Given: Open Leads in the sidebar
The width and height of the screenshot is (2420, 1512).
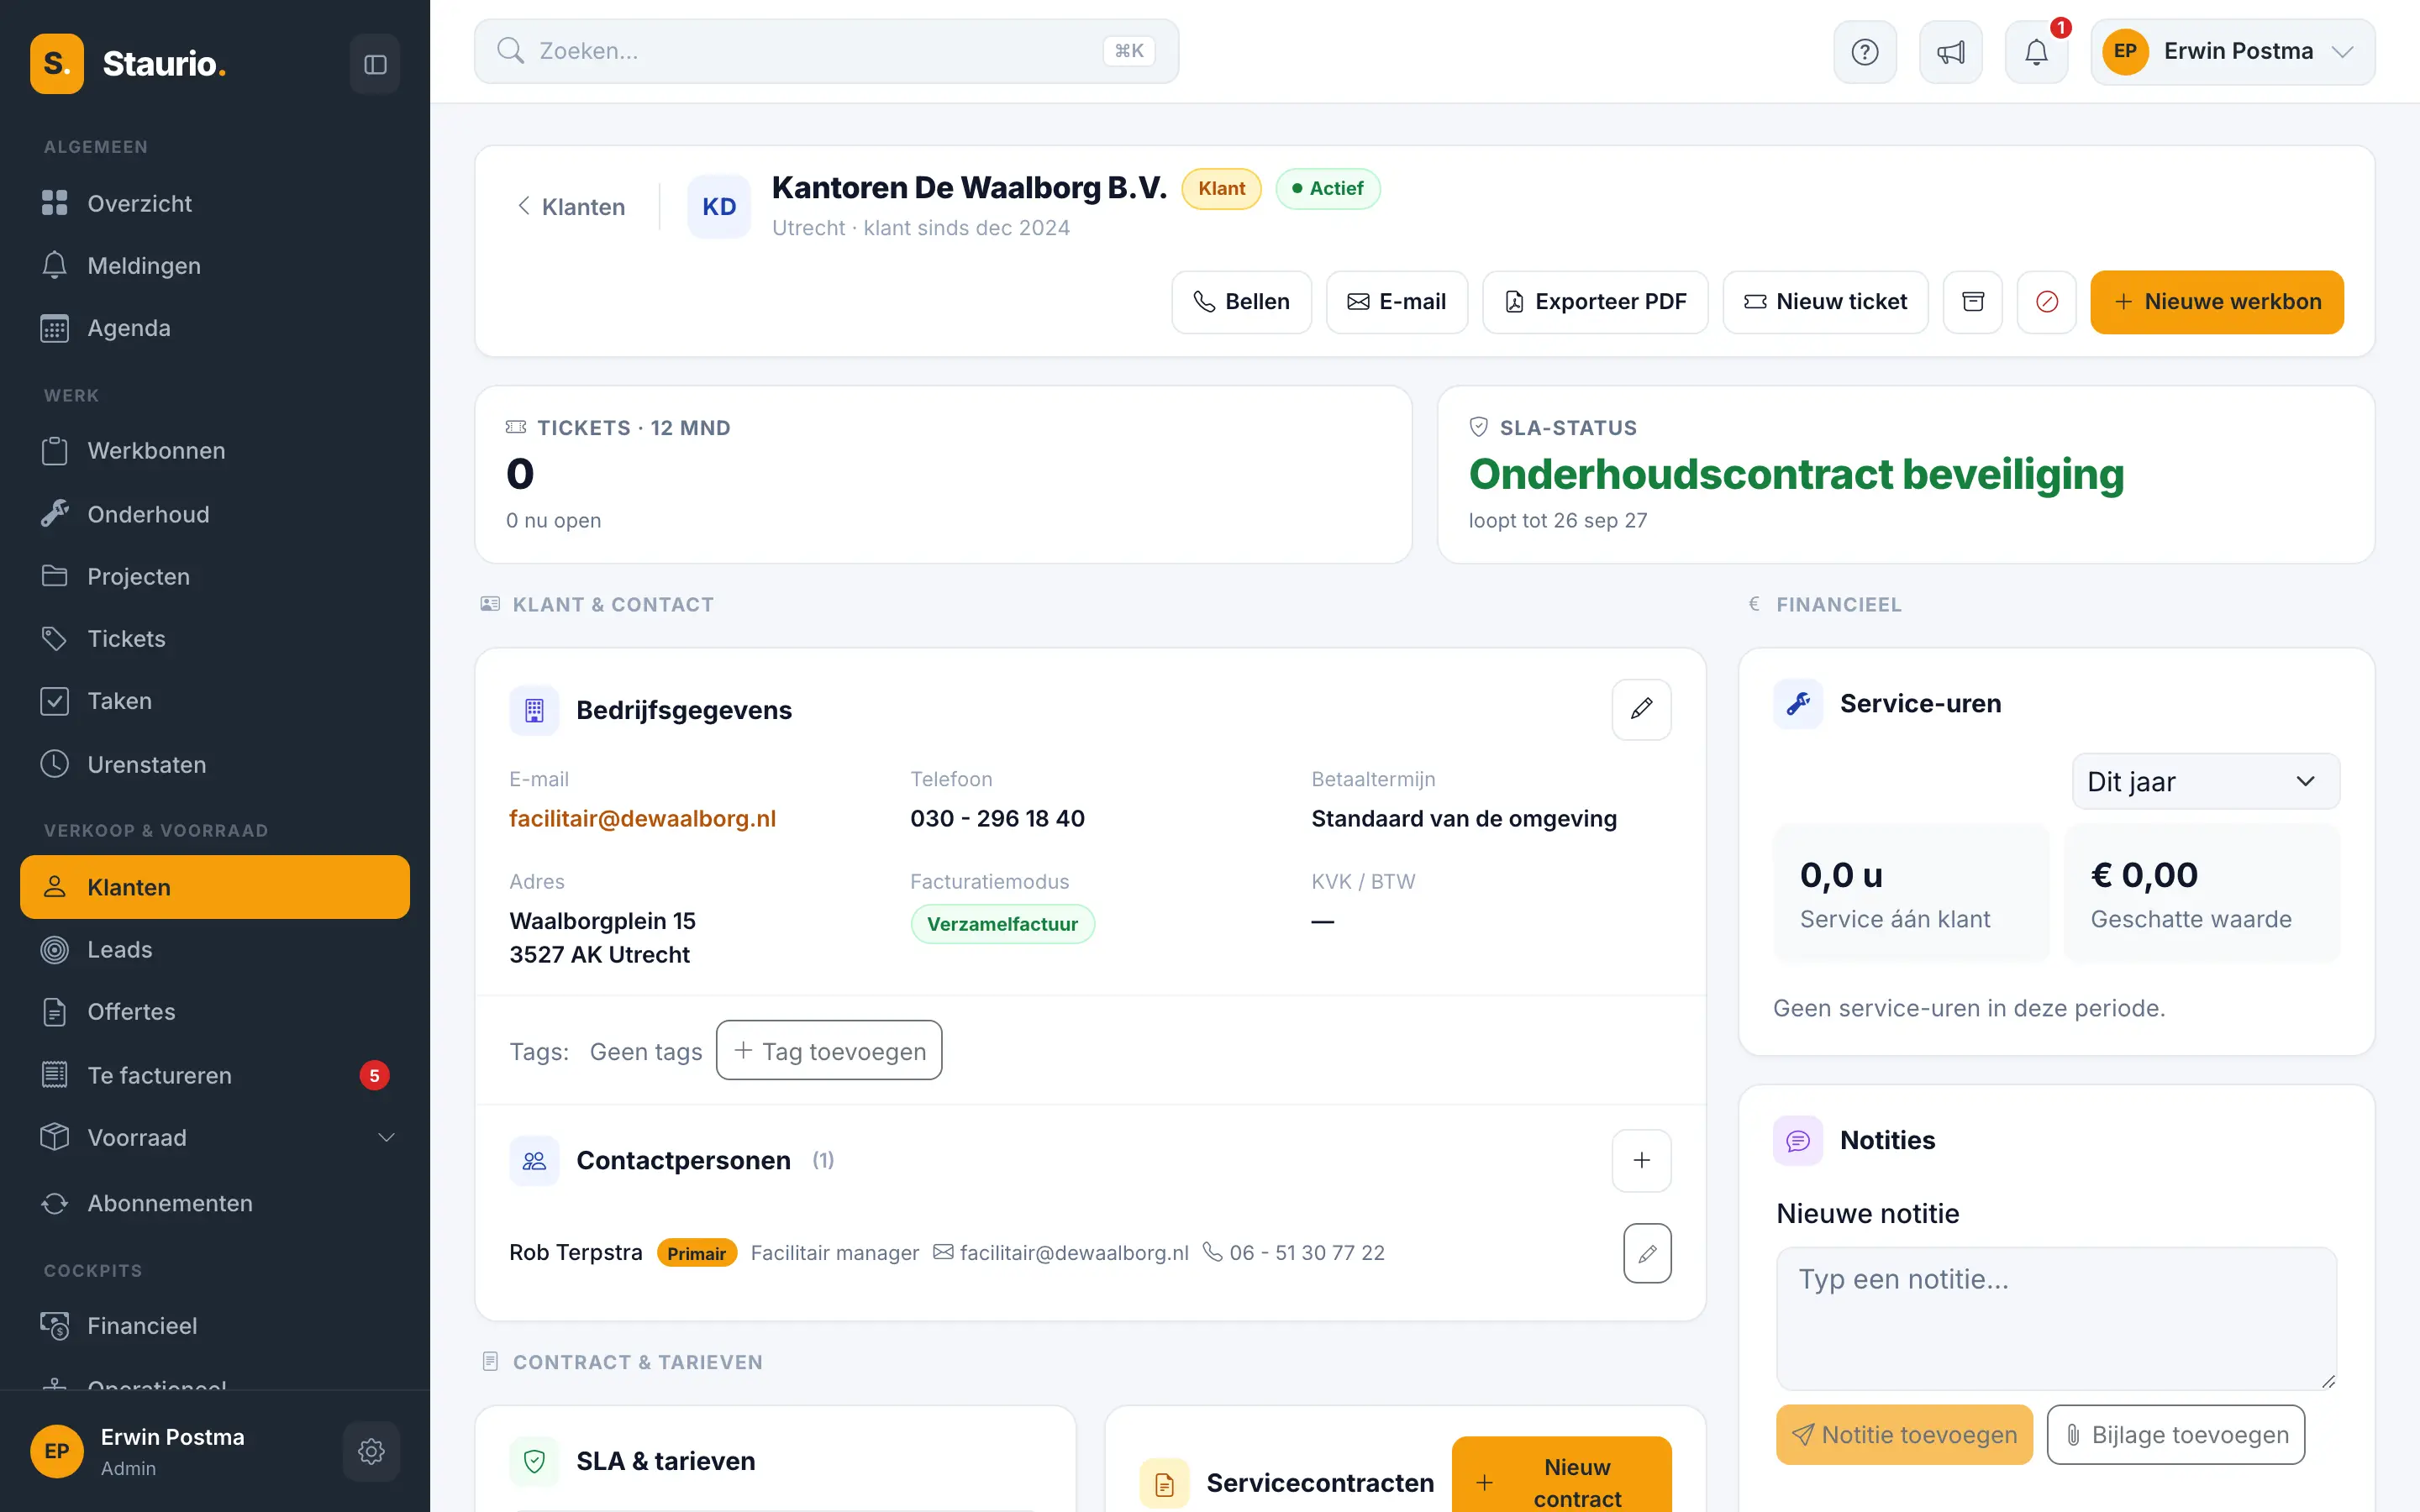Looking at the screenshot, I should 215,950.
